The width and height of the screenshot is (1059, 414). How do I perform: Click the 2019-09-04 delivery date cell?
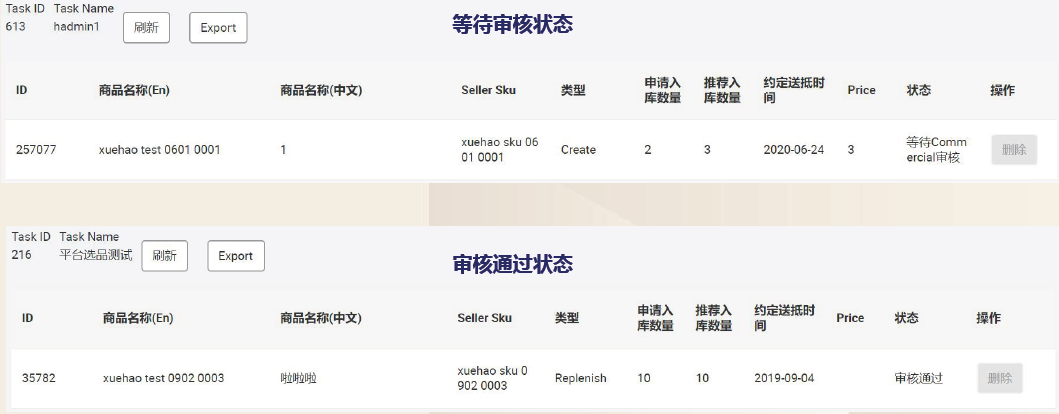pyautogui.click(x=784, y=378)
